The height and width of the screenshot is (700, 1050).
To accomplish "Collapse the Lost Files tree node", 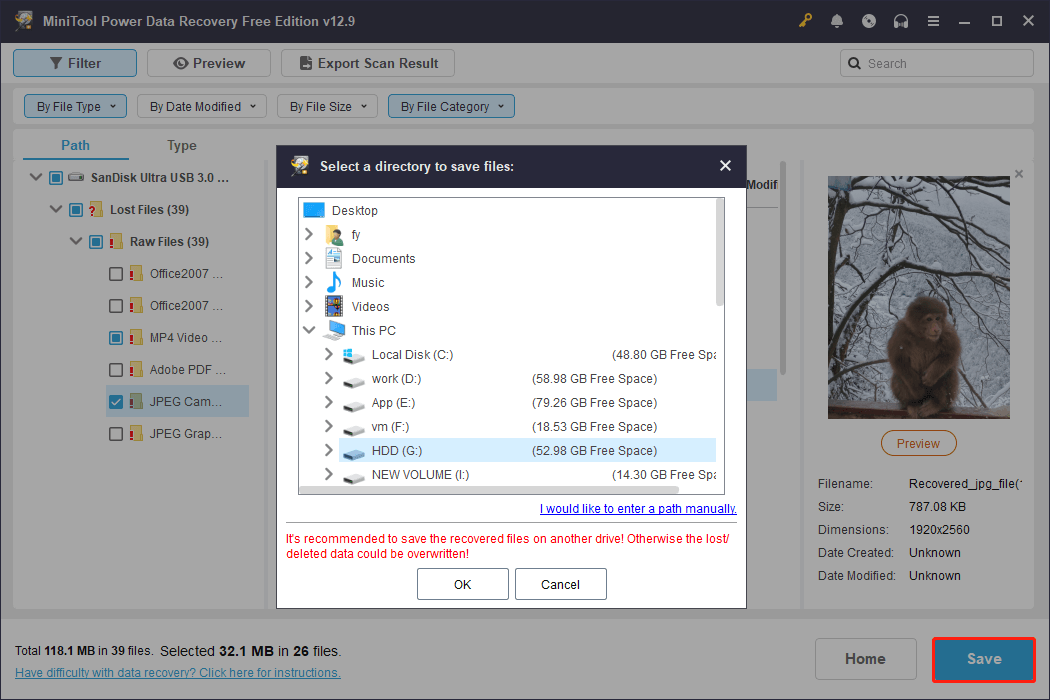I will click(x=56, y=210).
